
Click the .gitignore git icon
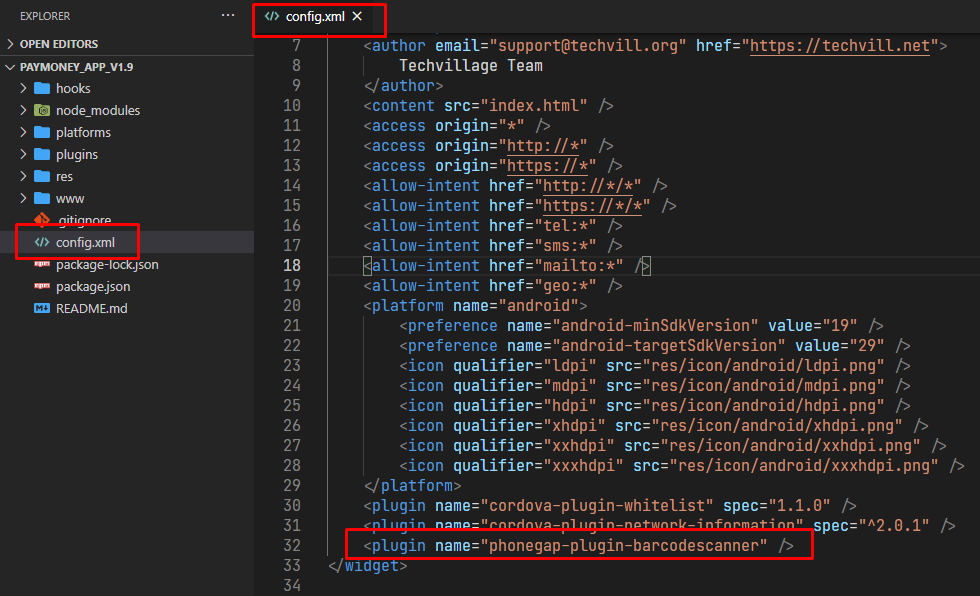[42, 220]
